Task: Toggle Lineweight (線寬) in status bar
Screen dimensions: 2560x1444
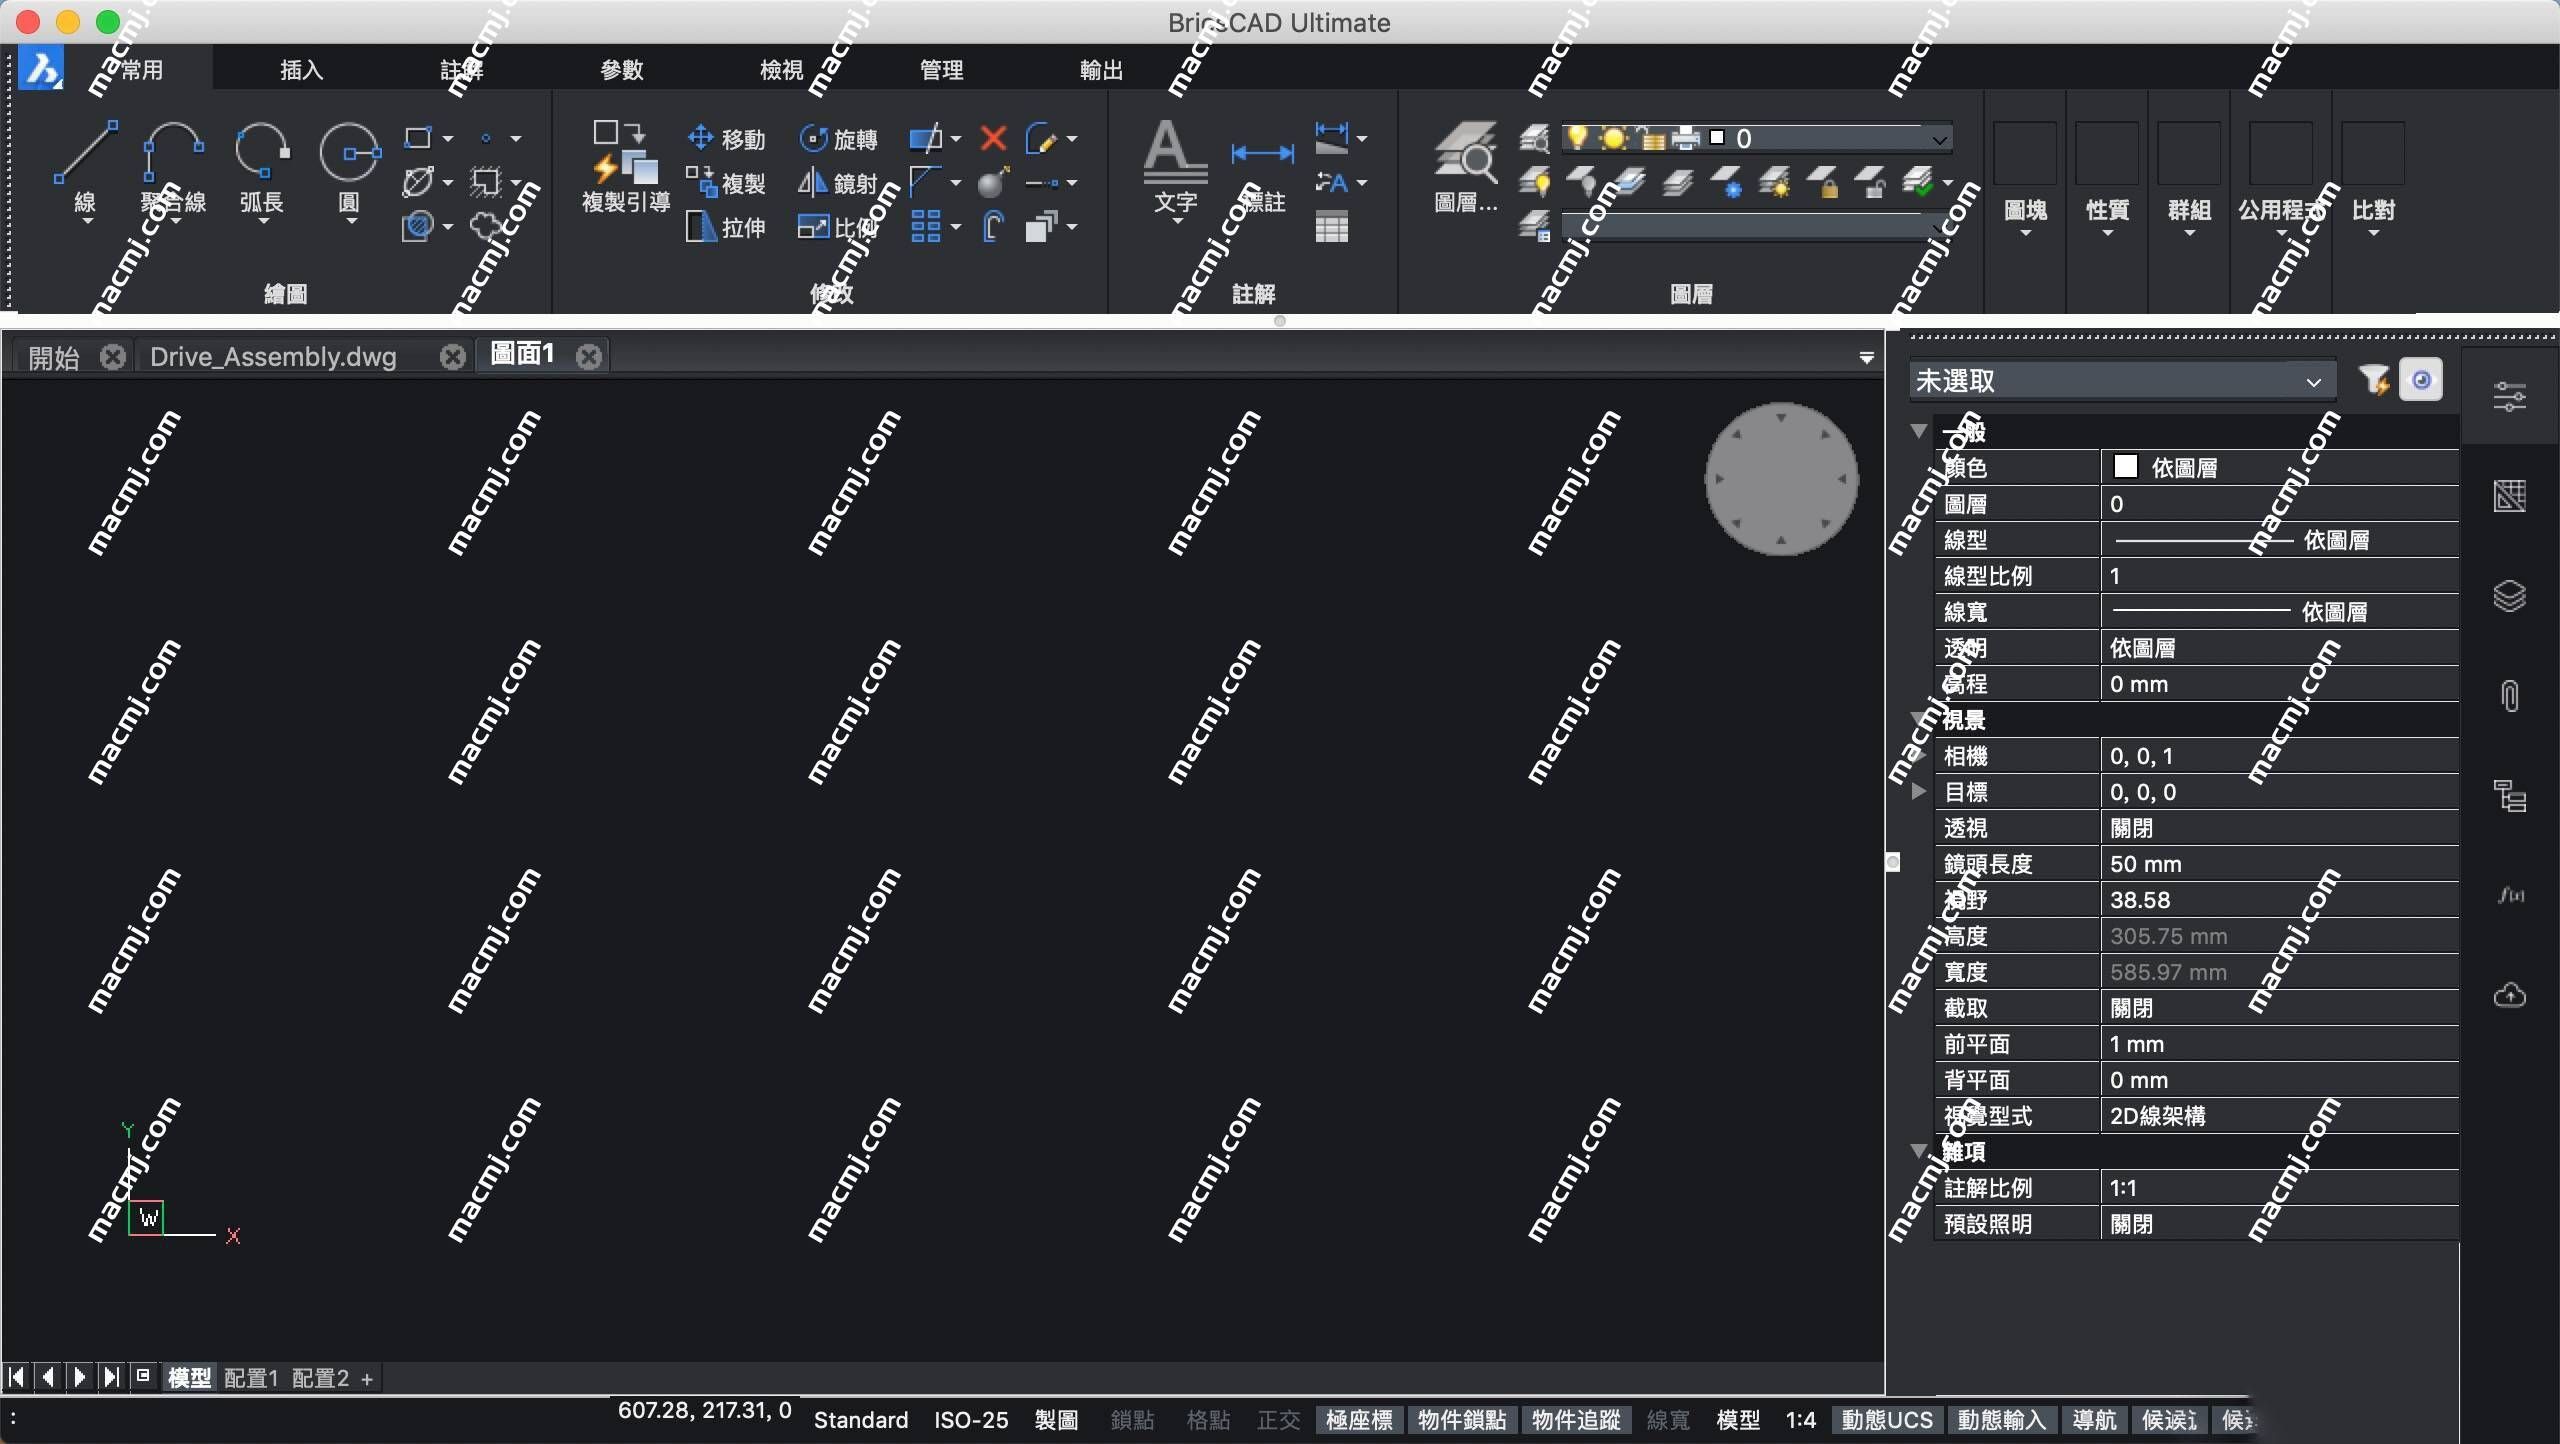Action: tap(1668, 1420)
